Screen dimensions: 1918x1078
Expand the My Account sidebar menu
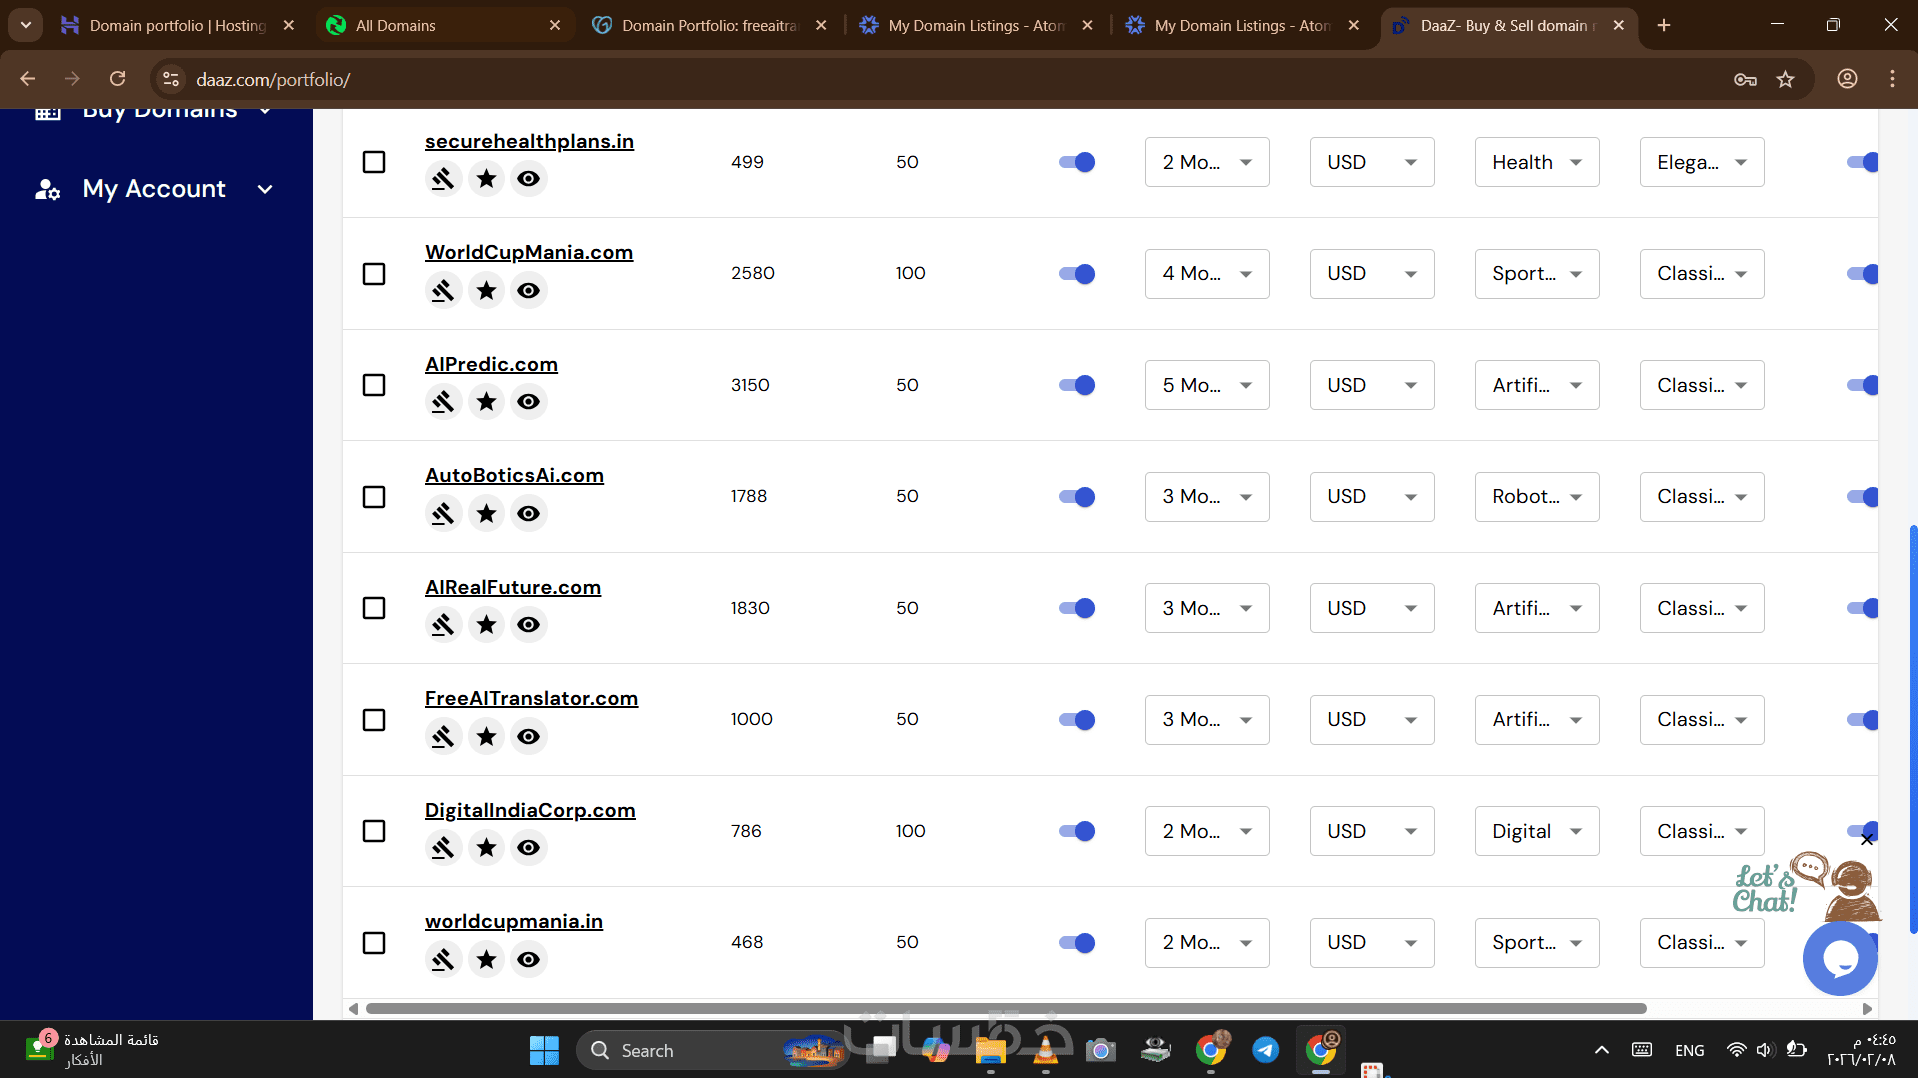pyautogui.click(x=155, y=189)
